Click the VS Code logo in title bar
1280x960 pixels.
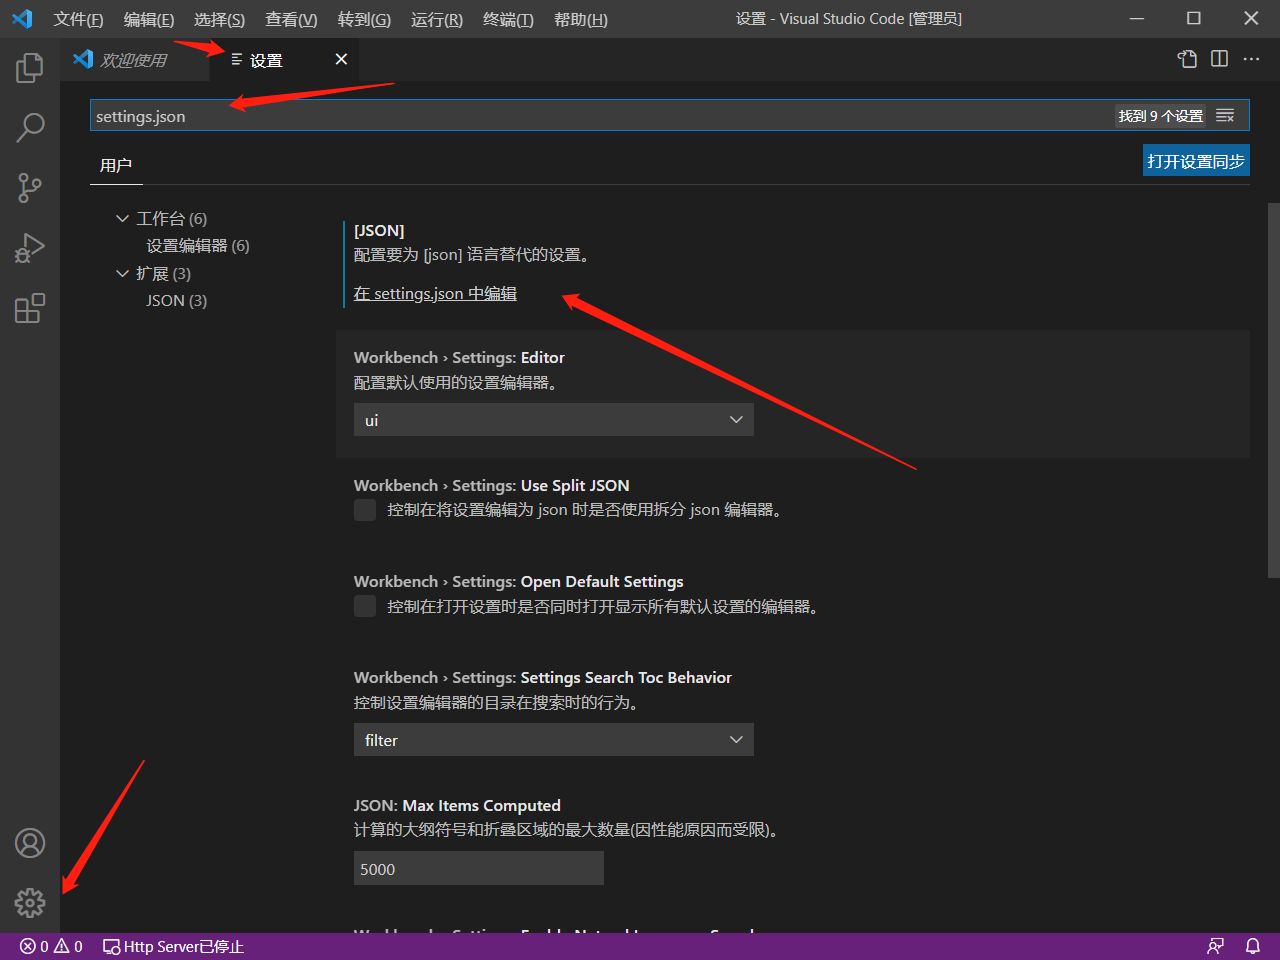pos(22,19)
